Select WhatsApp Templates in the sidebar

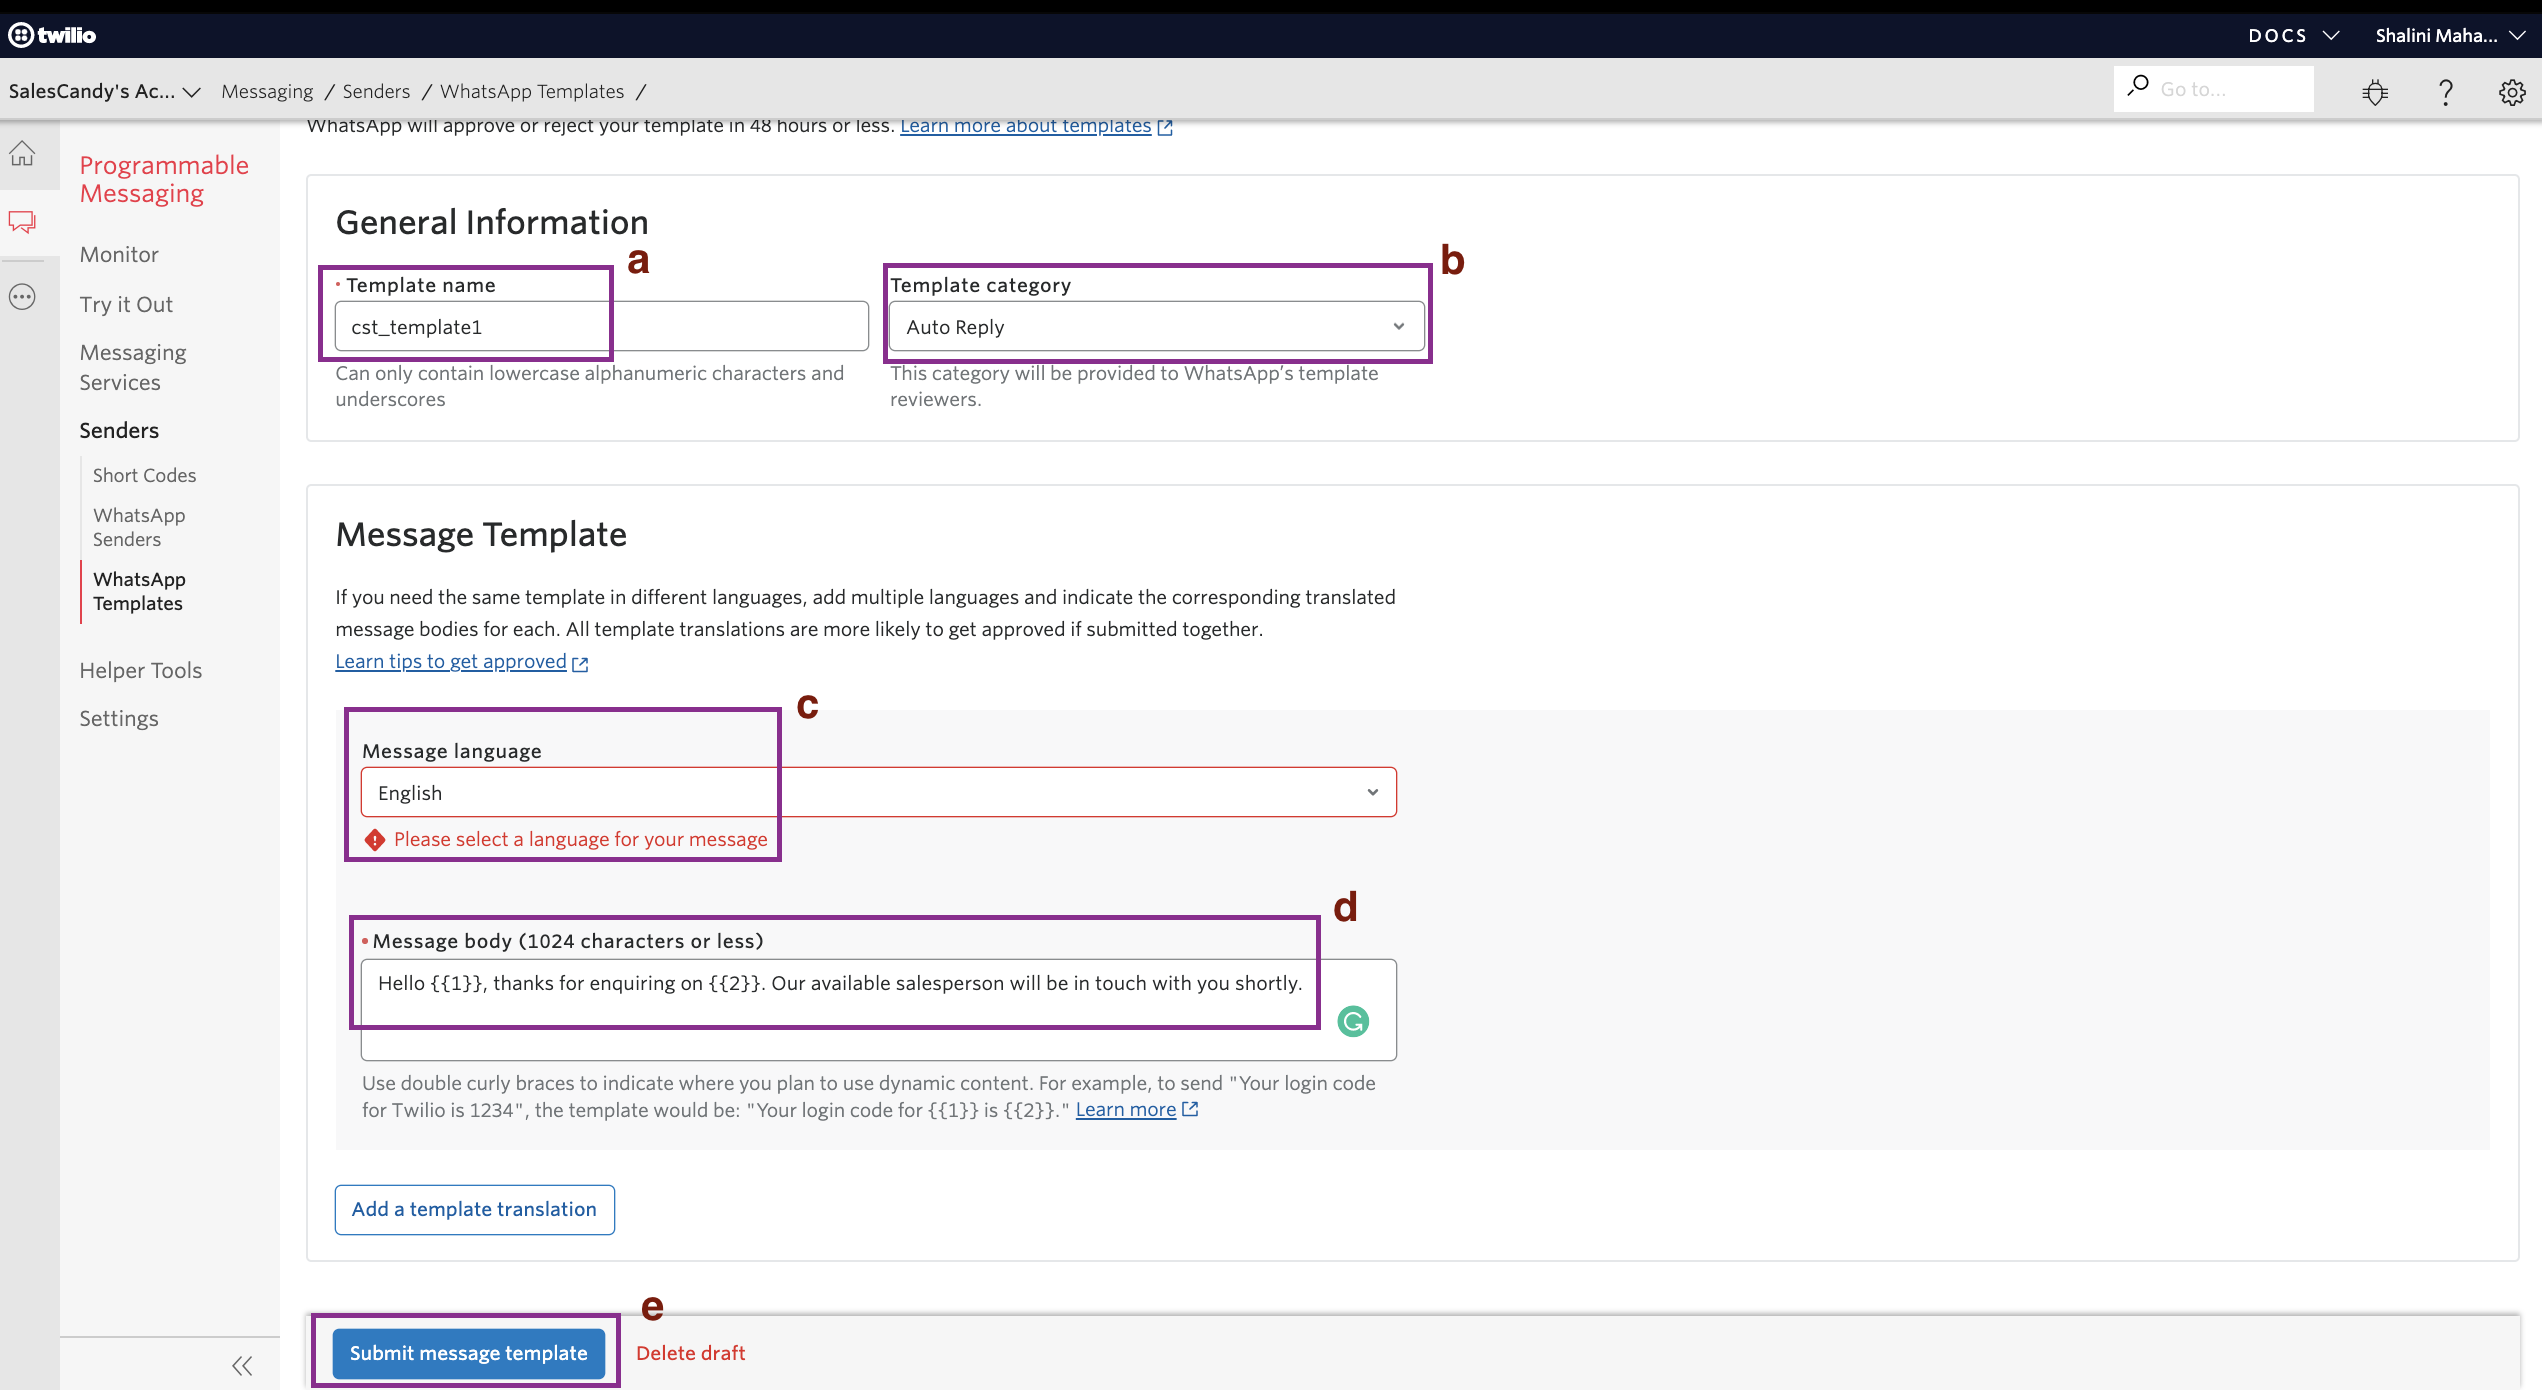click(x=139, y=591)
